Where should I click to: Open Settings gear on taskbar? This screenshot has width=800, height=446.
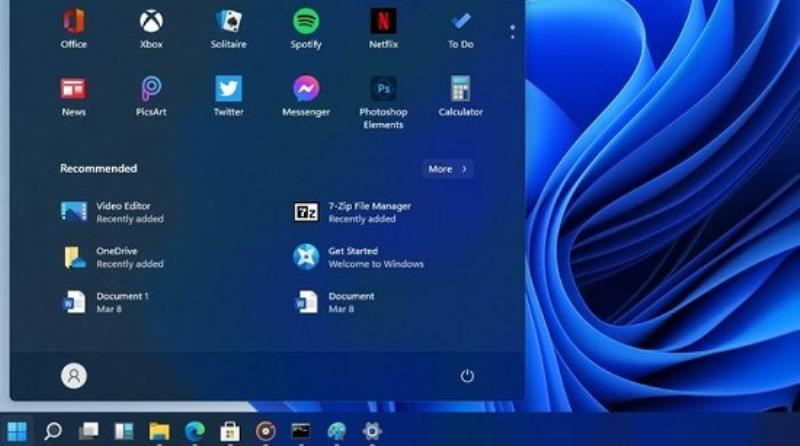pyautogui.click(x=372, y=431)
